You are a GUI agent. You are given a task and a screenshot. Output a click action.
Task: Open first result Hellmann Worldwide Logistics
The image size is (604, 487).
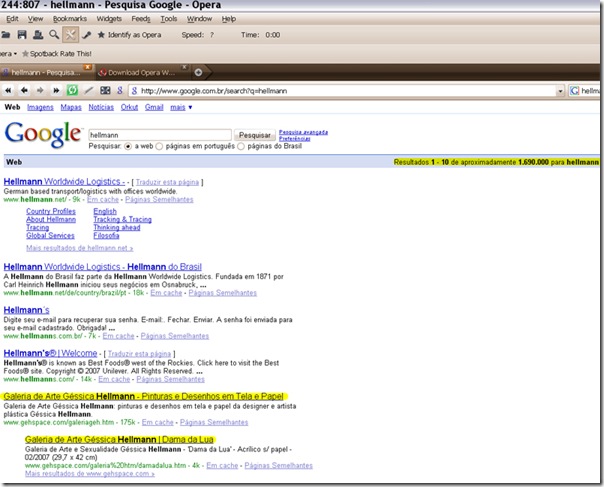[x=64, y=181]
